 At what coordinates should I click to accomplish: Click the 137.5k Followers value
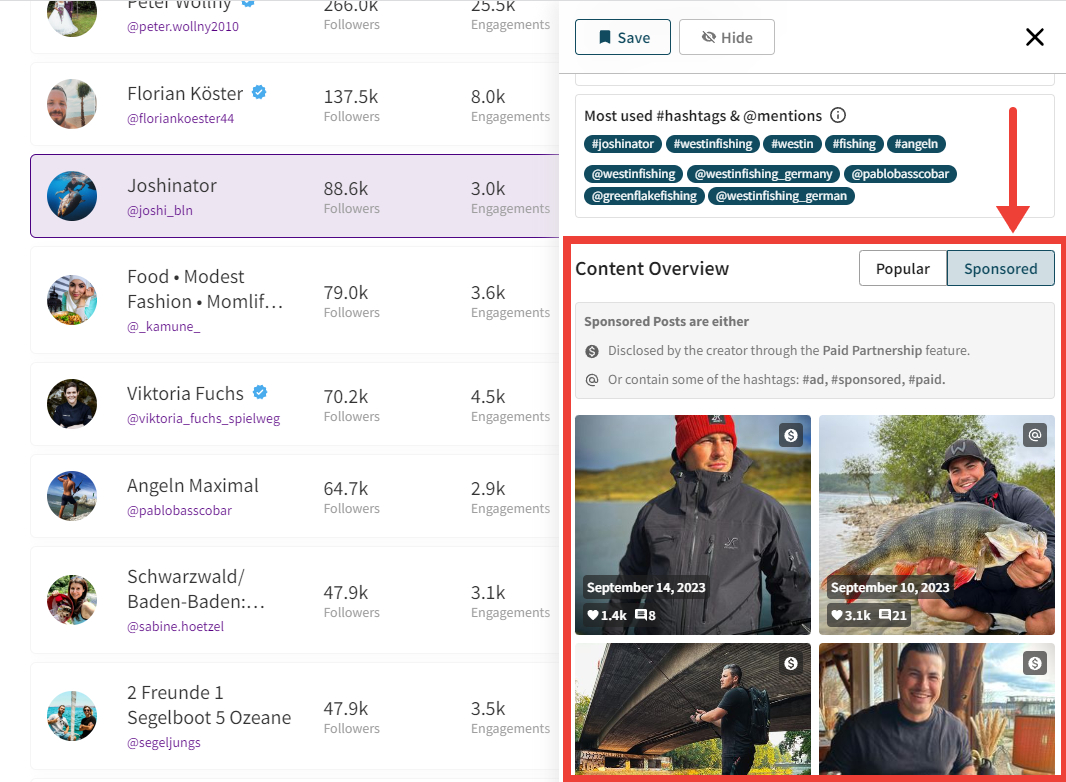pos(351,97)
